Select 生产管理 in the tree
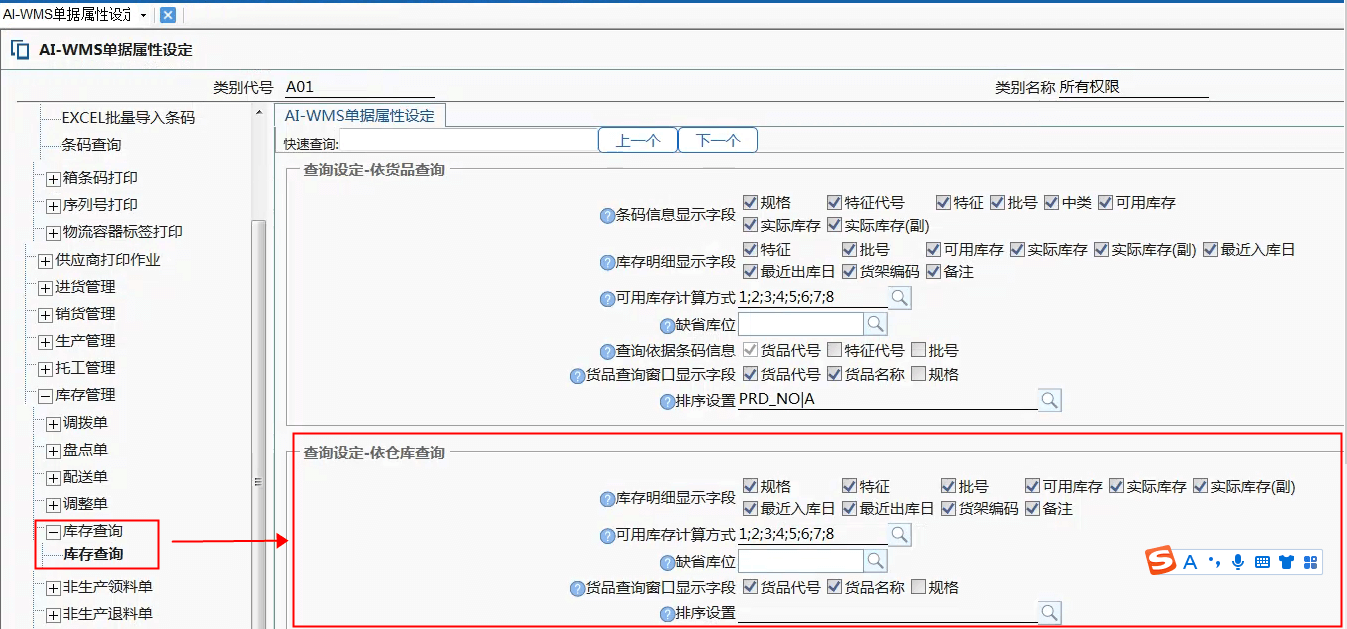This screenshot has height=629, width=1347. pos(85,341)
